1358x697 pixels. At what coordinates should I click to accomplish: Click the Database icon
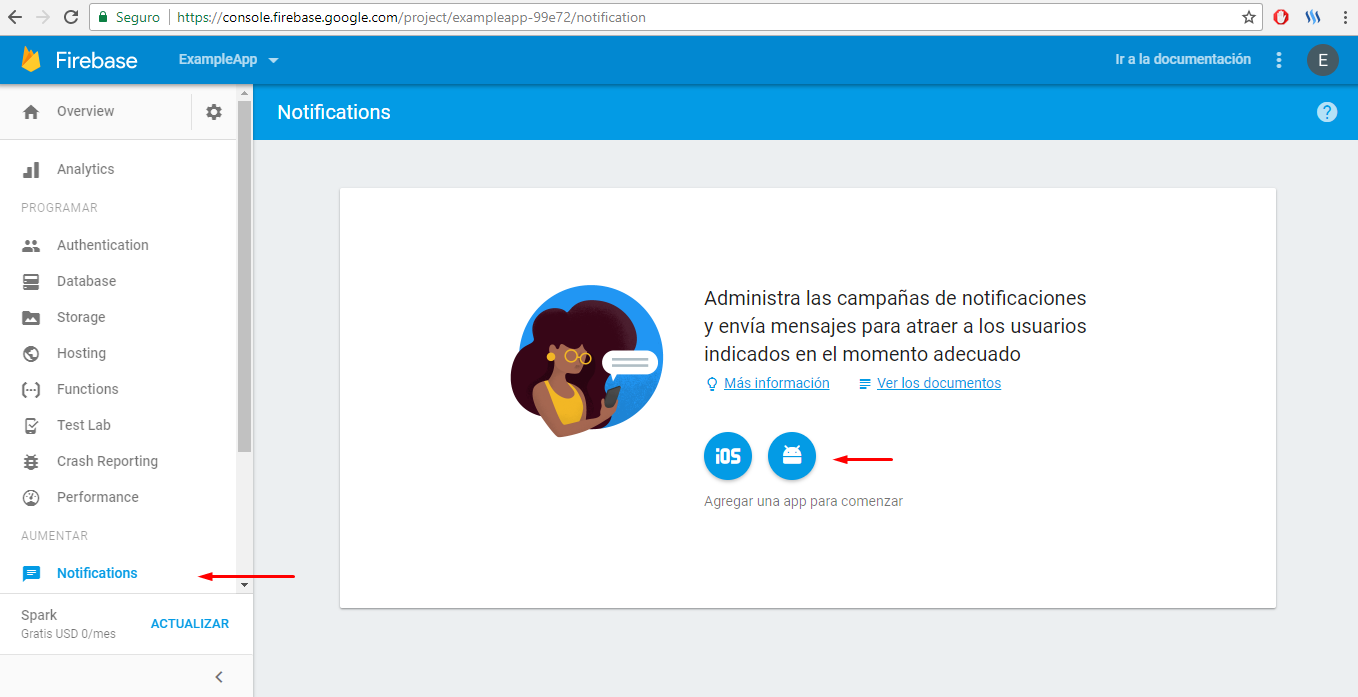(31, 282)
